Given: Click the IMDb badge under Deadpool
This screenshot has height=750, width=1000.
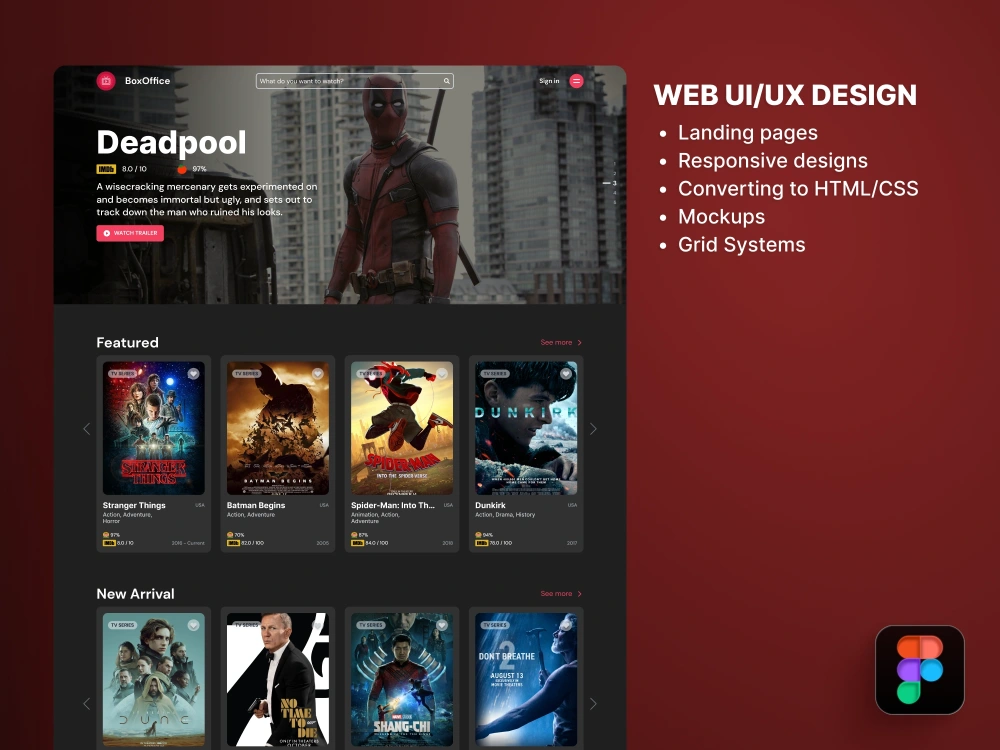Looking at the screenshot, I should click(x=106, y=169).
